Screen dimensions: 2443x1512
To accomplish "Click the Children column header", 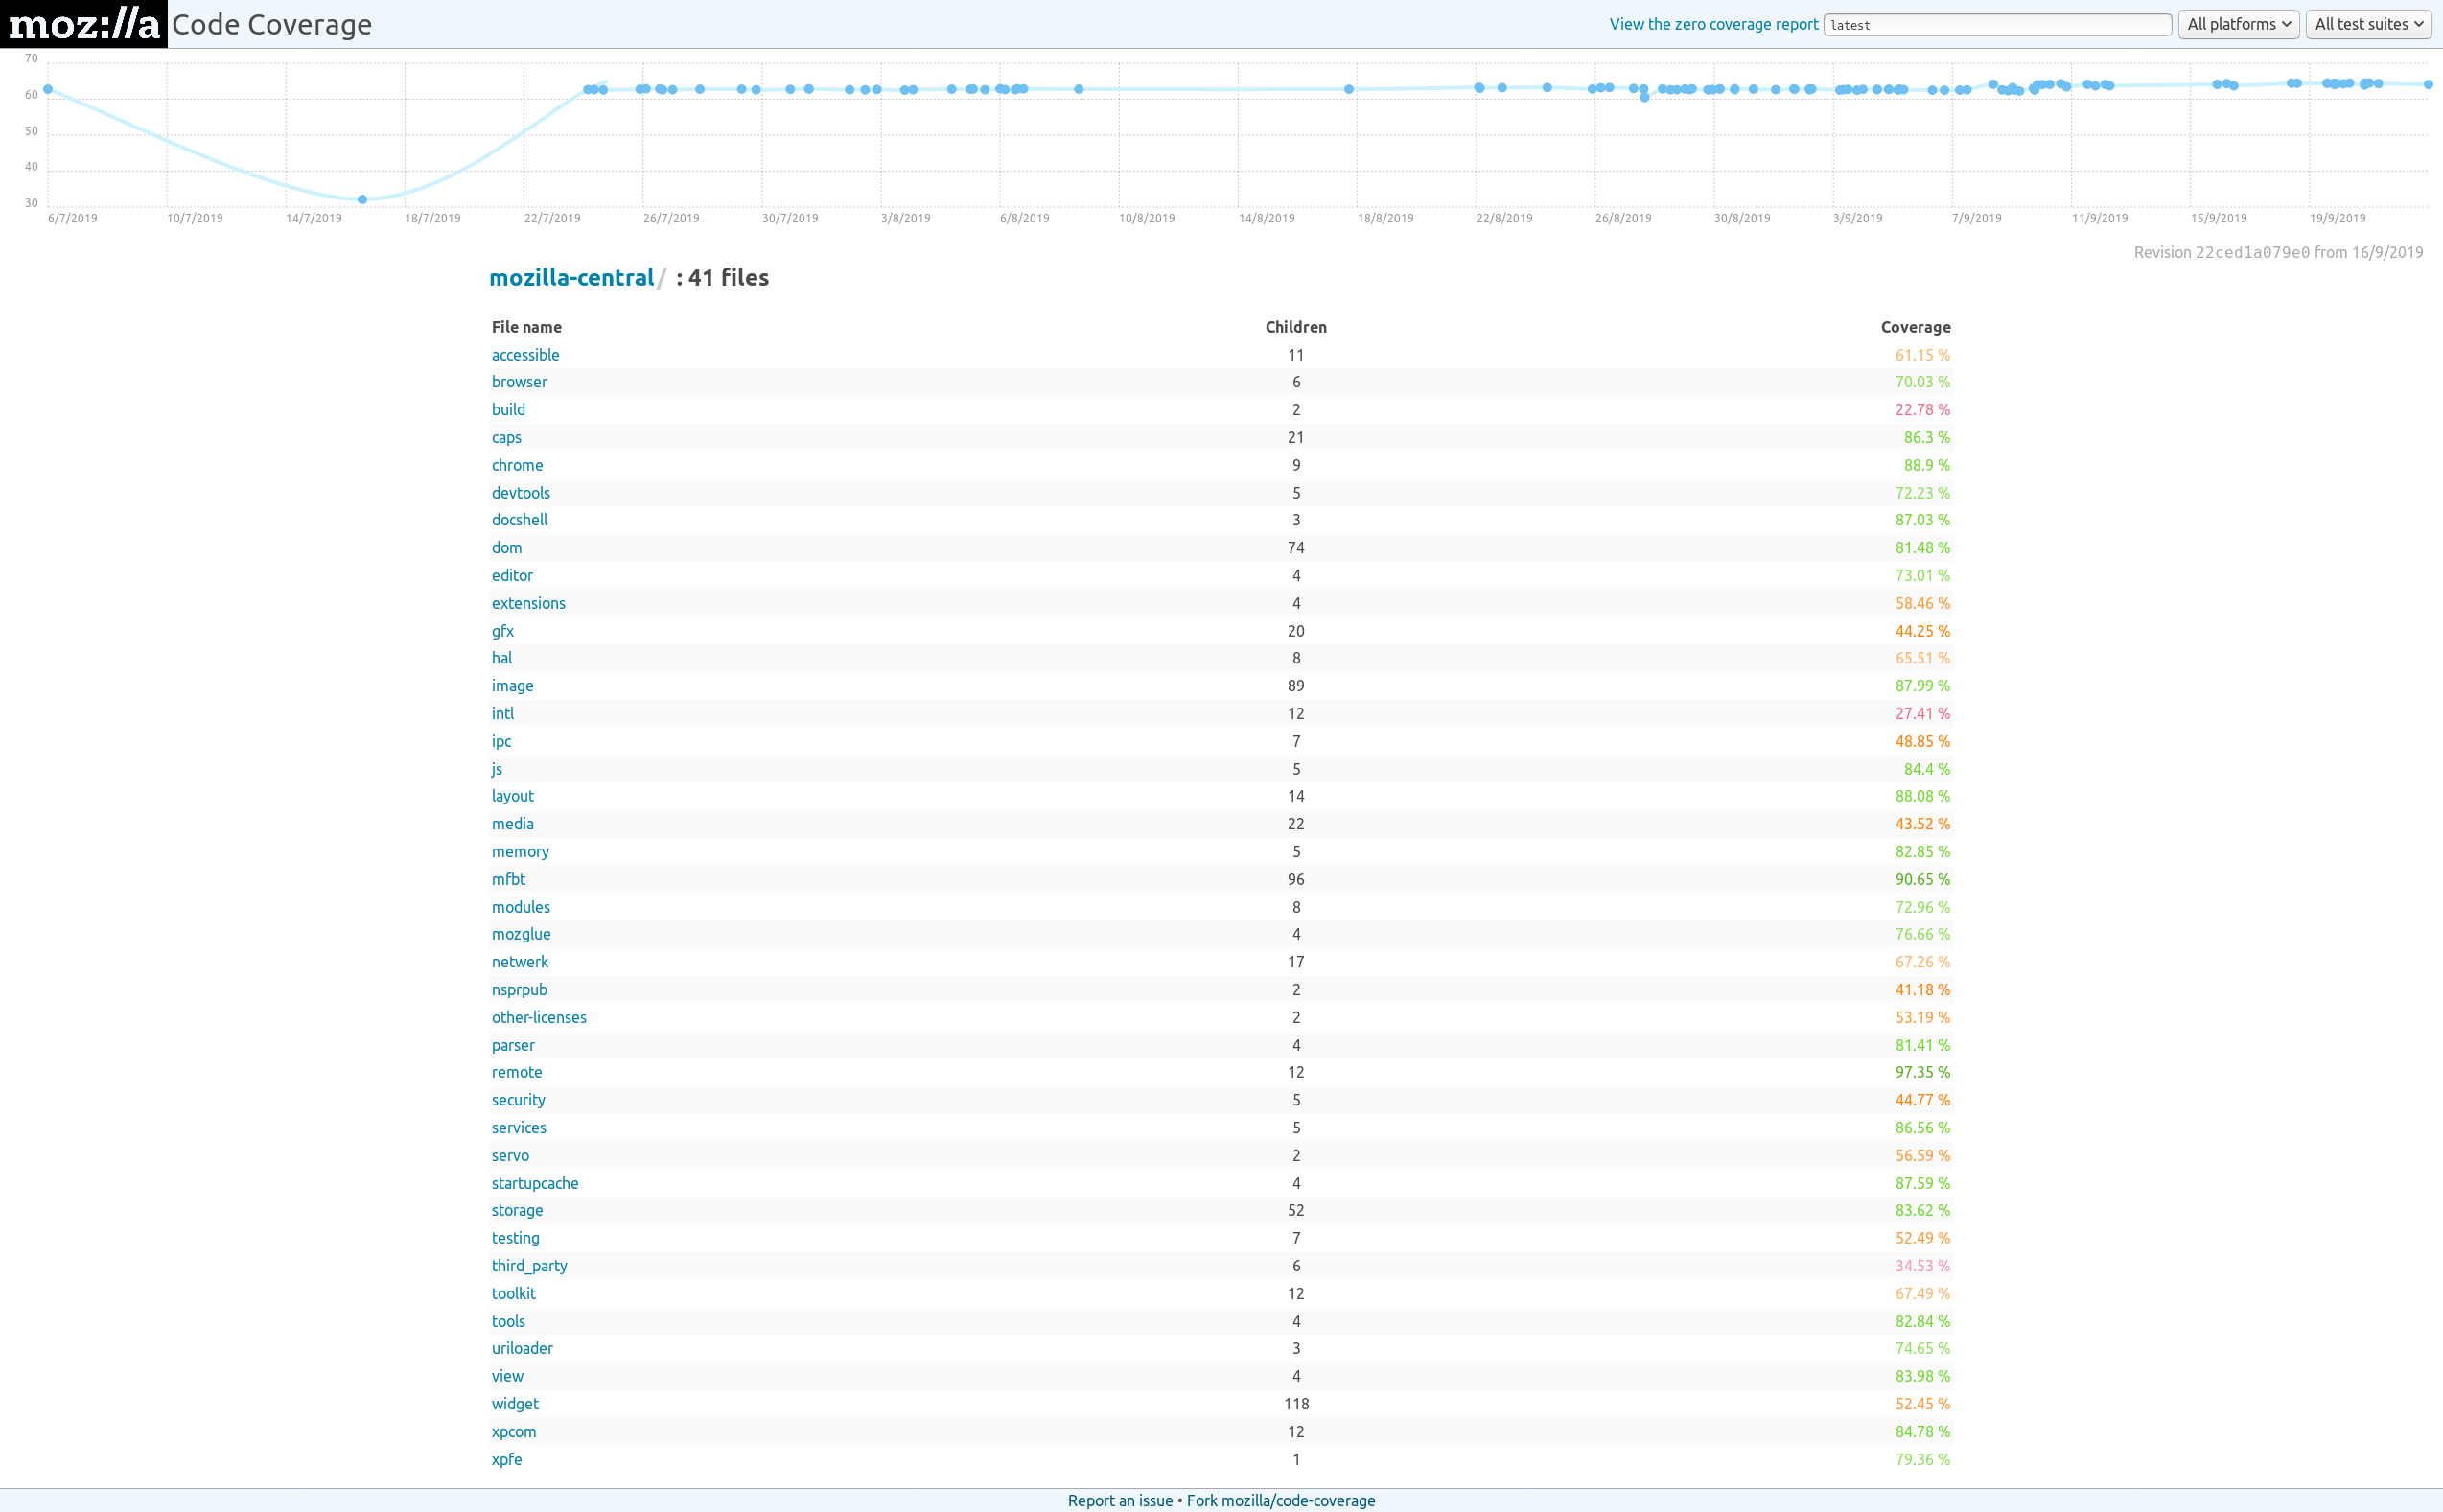I will 1296,327.
